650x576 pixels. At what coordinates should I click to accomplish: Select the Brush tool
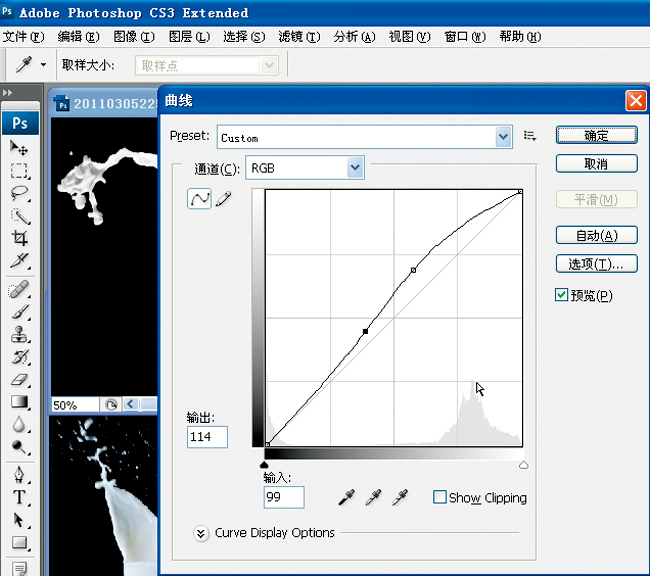19,312
